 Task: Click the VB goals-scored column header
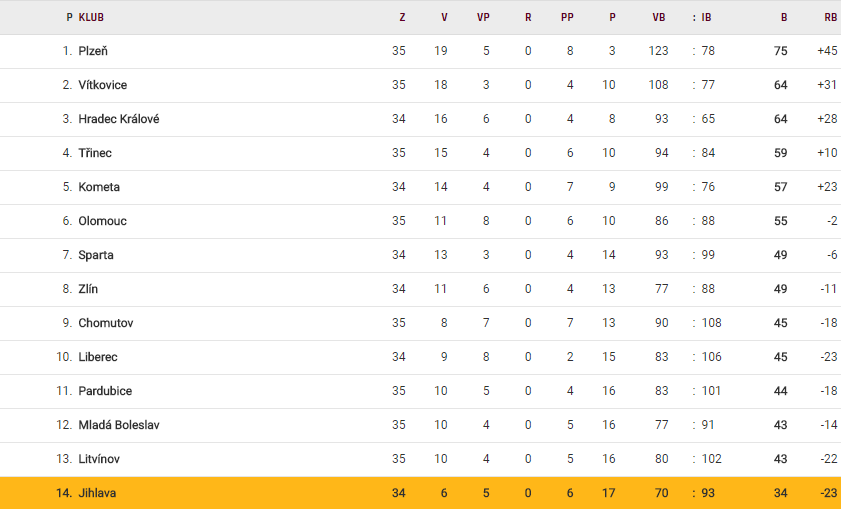(658, 17)
